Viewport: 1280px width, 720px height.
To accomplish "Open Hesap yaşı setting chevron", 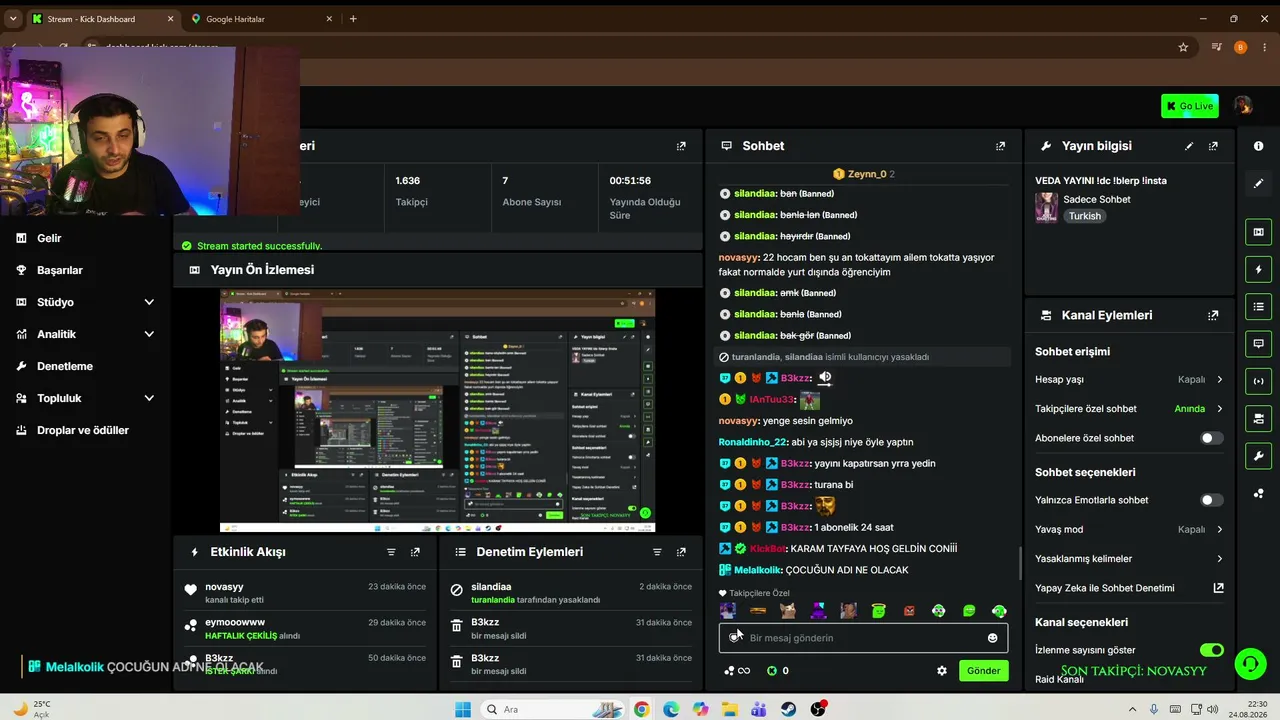I will coord(1219,380).
